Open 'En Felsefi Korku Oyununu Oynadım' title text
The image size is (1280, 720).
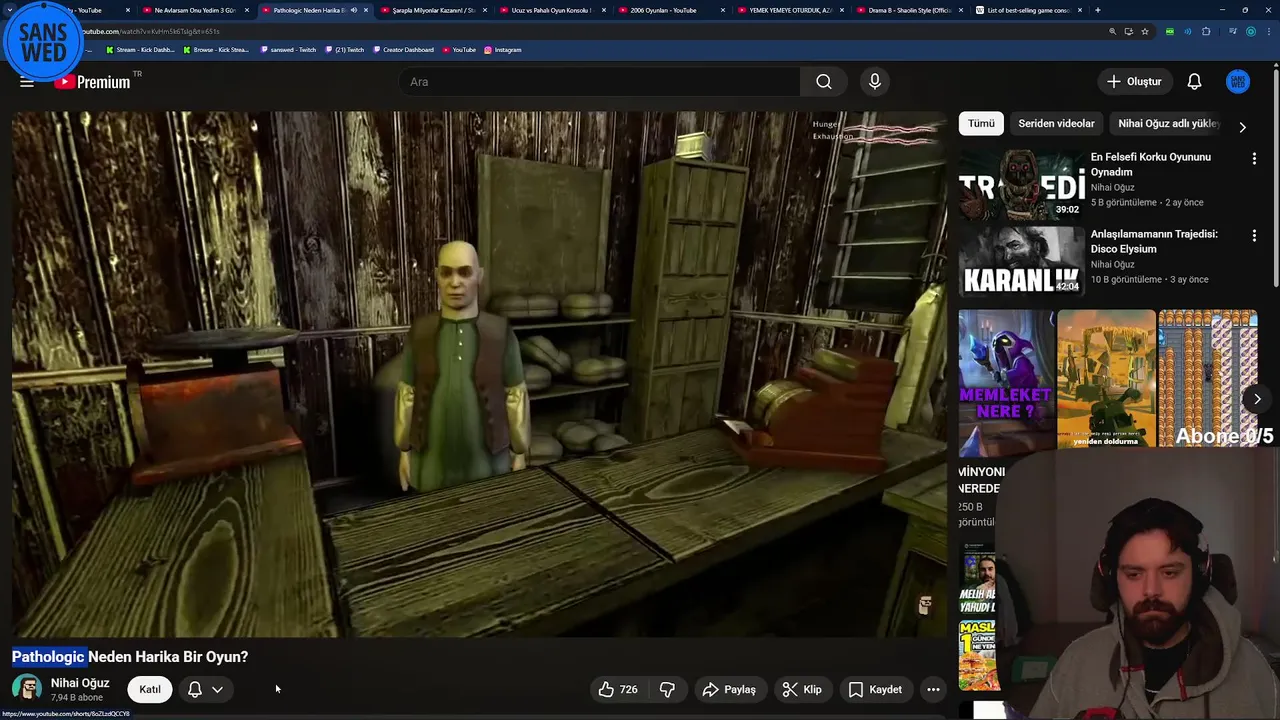[x=1151, y=164]
